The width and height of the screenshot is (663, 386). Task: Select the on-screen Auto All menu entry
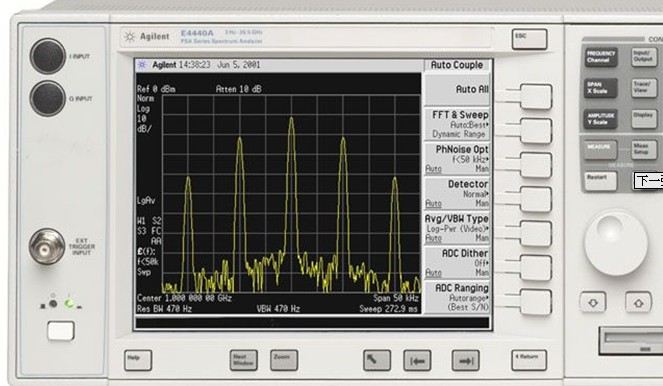pos(457,90)
